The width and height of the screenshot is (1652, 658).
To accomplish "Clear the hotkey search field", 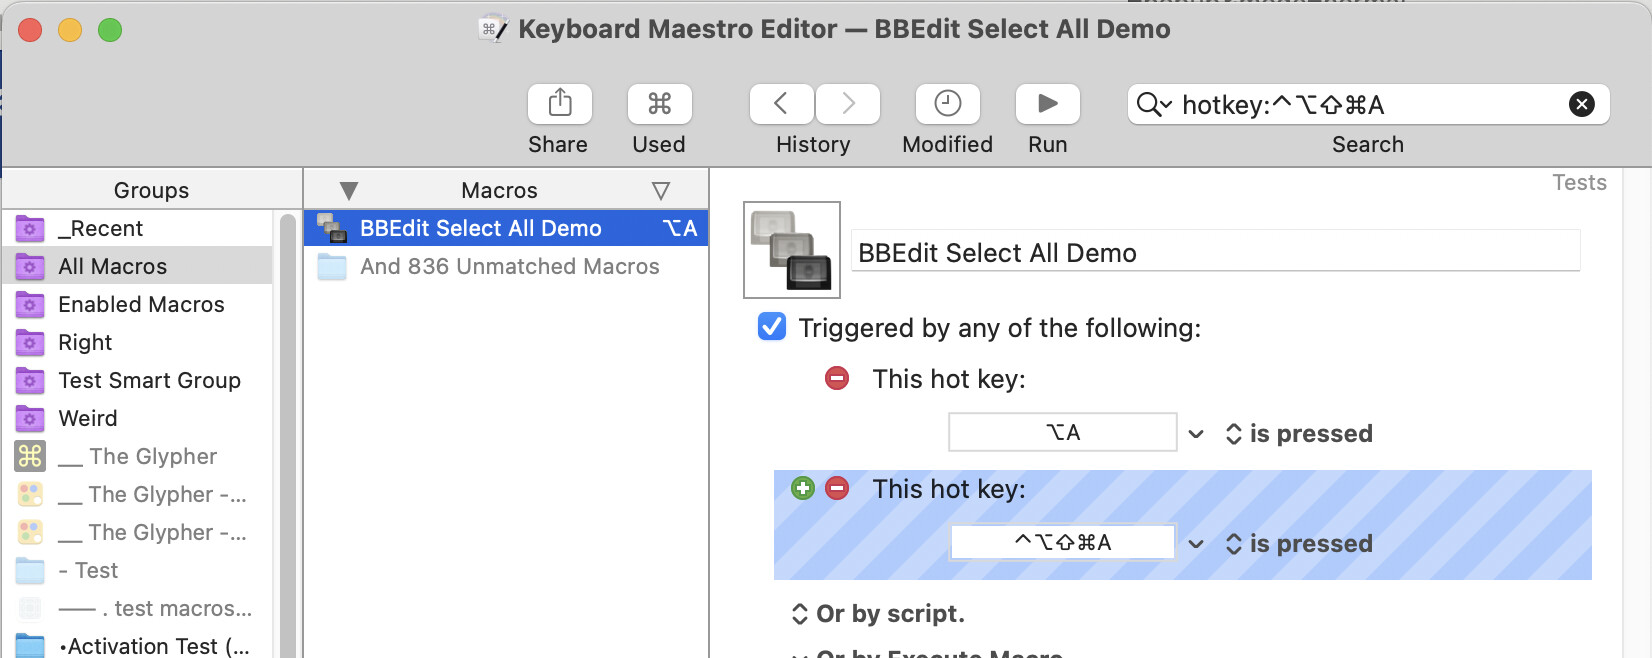I will point(1582,104).
